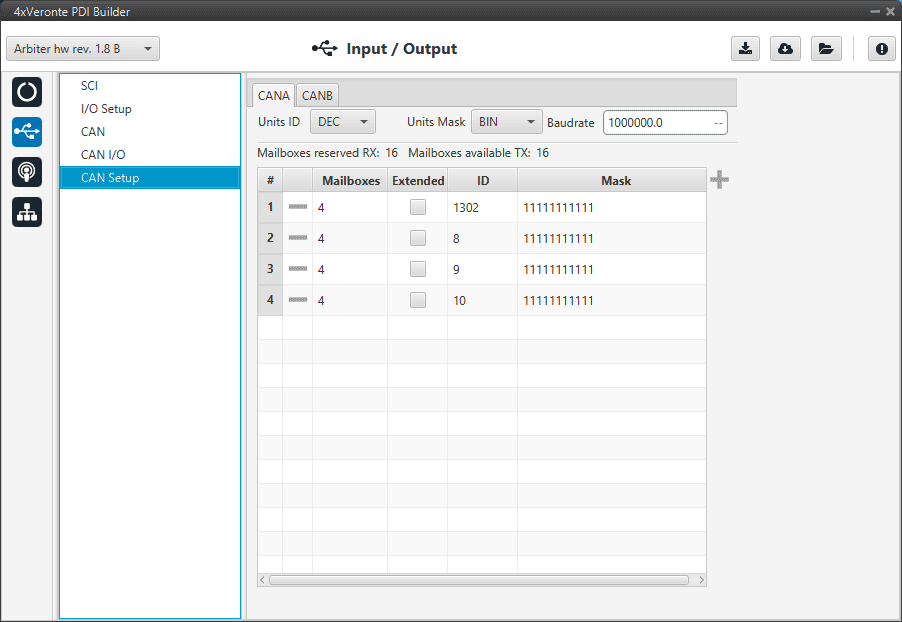Click the Mask column header
902x622 pixels.
(x=612, y=181)
